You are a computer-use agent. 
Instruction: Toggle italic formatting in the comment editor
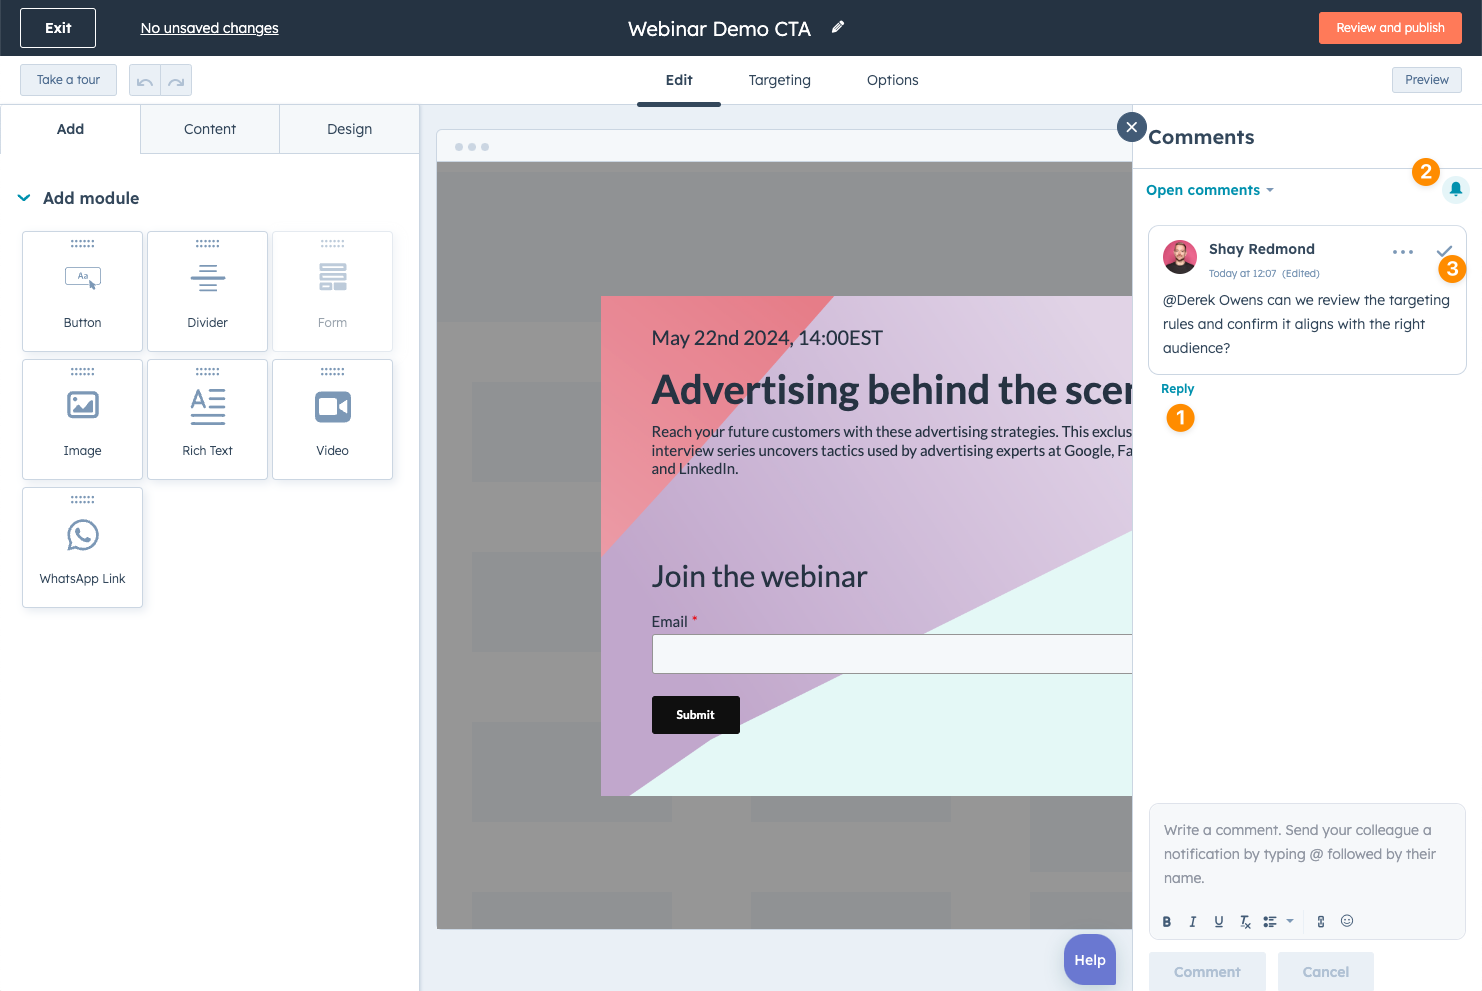point(1193,922)
